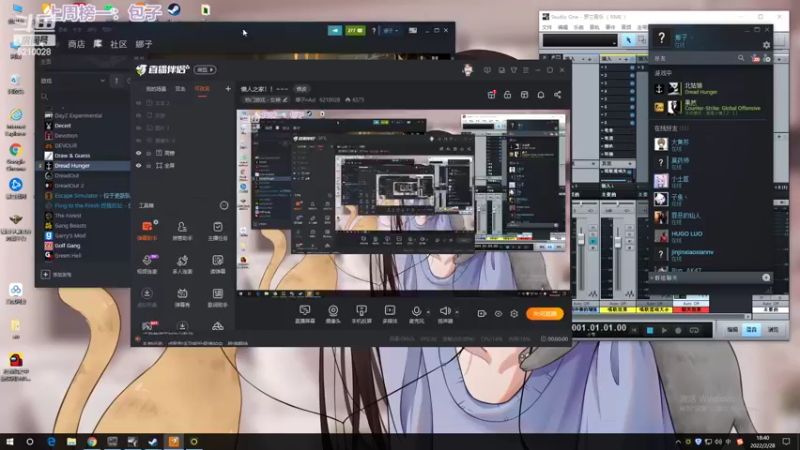Open the 房管助手 tool icon
This screenshot has height=450, width=800.
click(182, 230)
